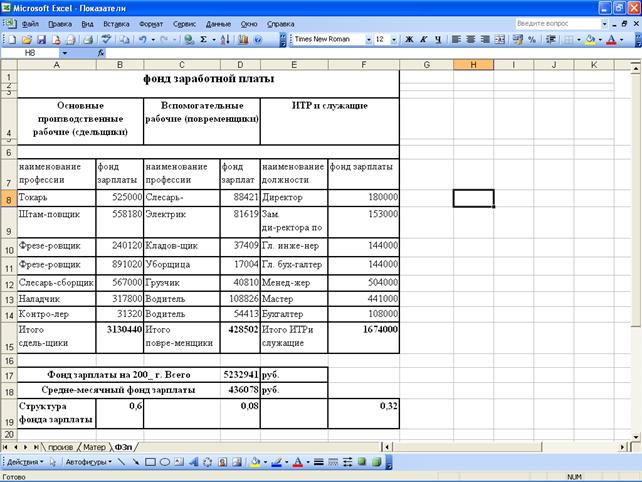Go to the last sheet tab button

click(36, 447)
